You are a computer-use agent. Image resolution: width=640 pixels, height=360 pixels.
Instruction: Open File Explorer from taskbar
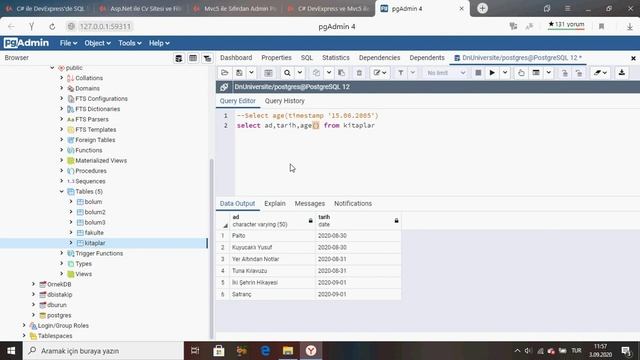pyautogui.click(x=288, y=351)
